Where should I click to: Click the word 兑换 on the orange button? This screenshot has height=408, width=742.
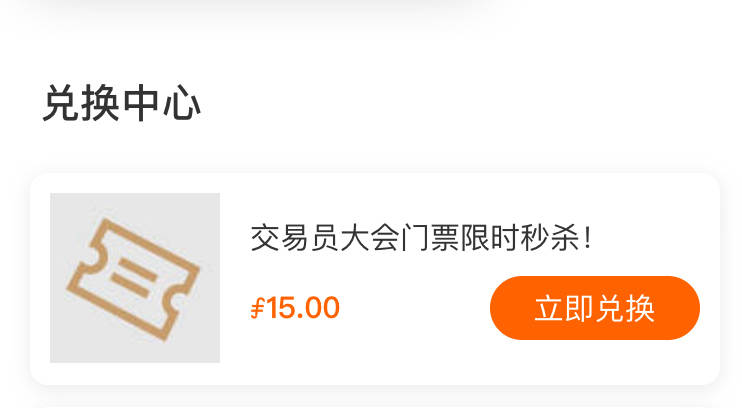coord(625,309)
